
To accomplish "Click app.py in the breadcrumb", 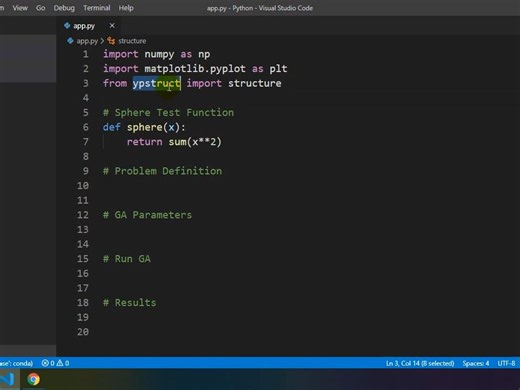I will click(87, 41).
